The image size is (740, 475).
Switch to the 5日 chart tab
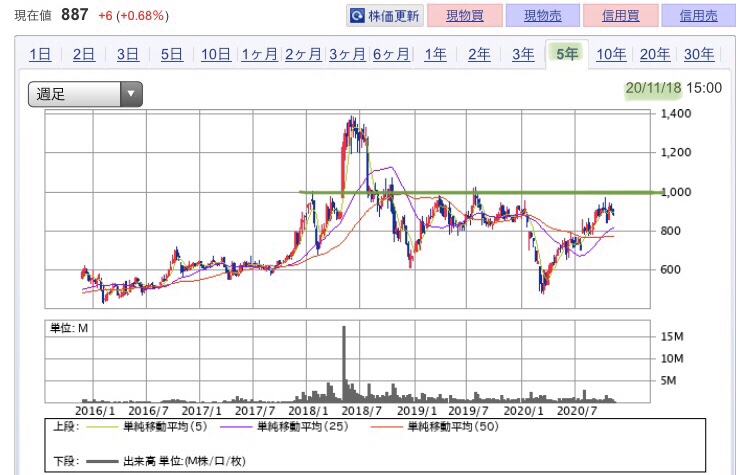pyautogui.click(x=171, y=54)
